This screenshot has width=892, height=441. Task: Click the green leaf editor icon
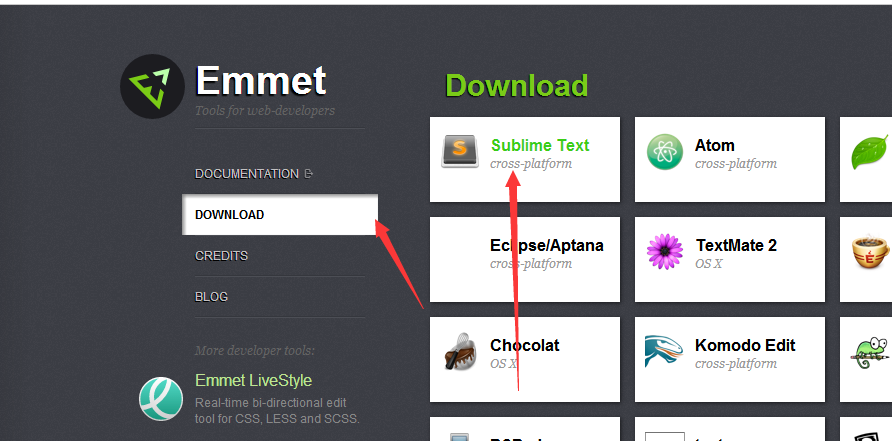coord(870,151)
